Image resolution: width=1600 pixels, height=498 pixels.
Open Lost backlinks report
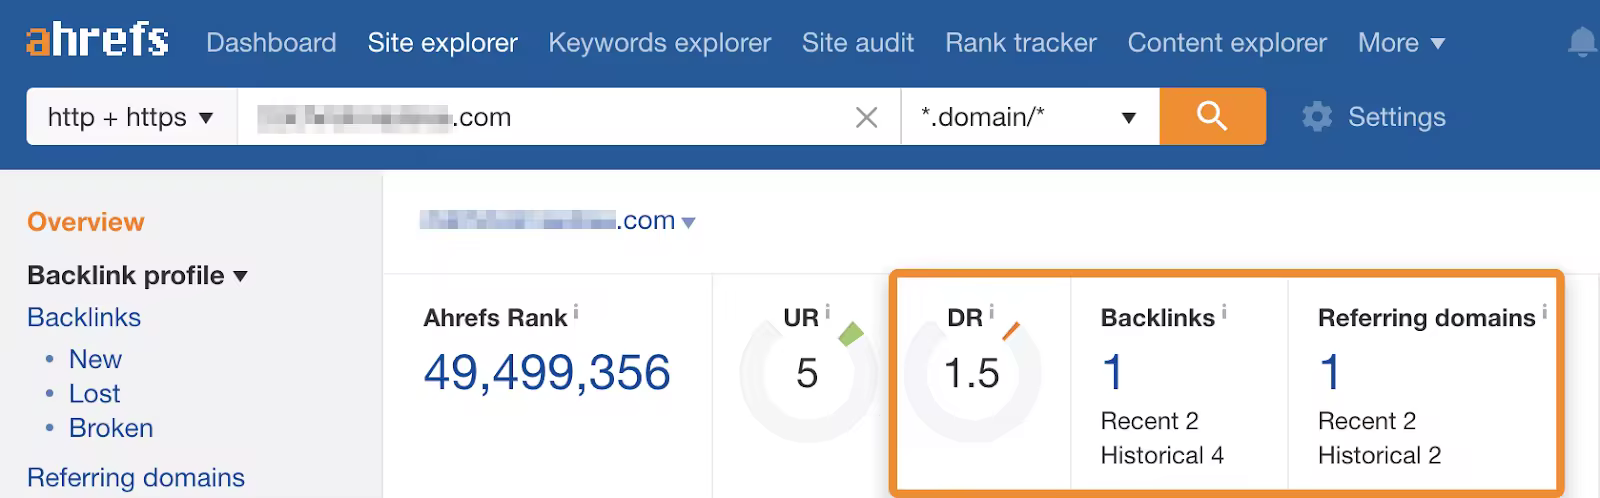click(x=94, y=394)
